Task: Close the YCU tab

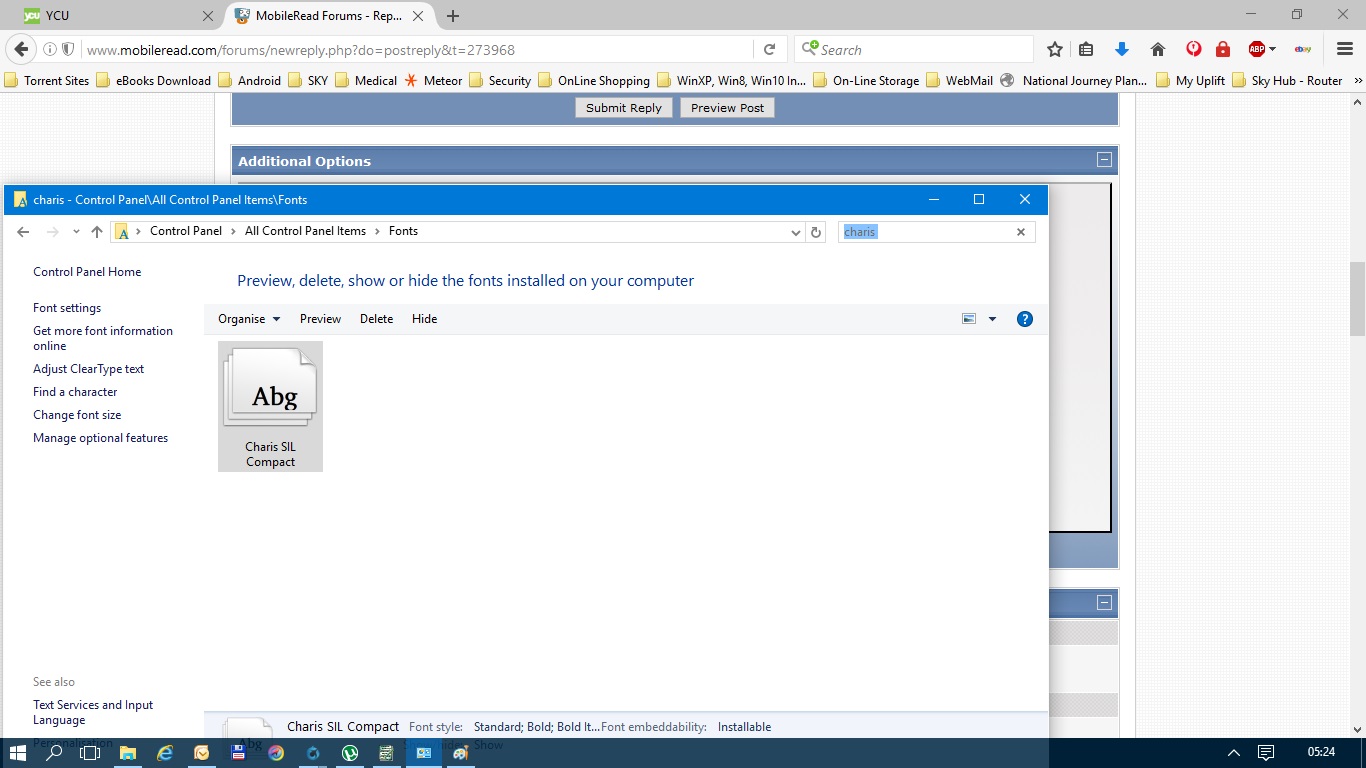Action: click(208, 16)
